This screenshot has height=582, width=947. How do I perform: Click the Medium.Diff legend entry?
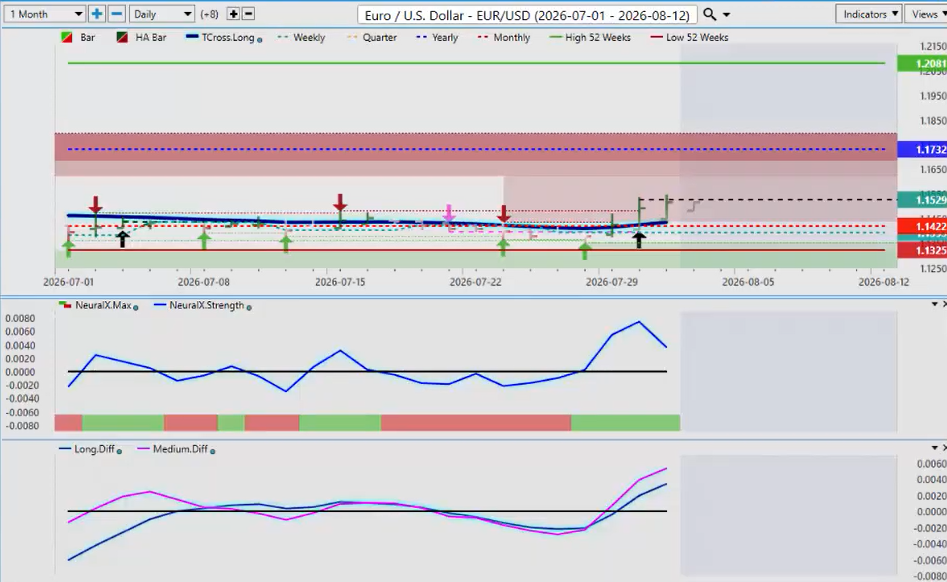(x=173, y=449)
